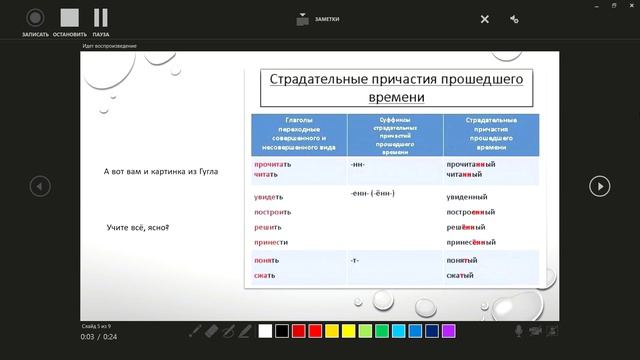Advance to the next slide

click(600, 186)
